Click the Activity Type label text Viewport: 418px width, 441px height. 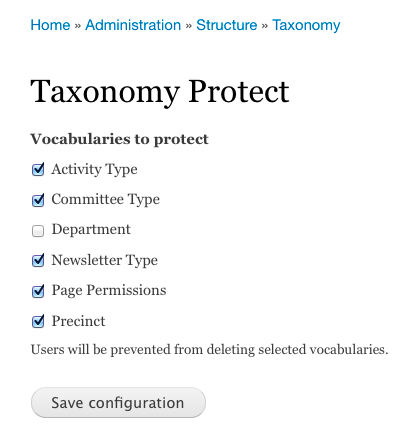pos(94,169)
